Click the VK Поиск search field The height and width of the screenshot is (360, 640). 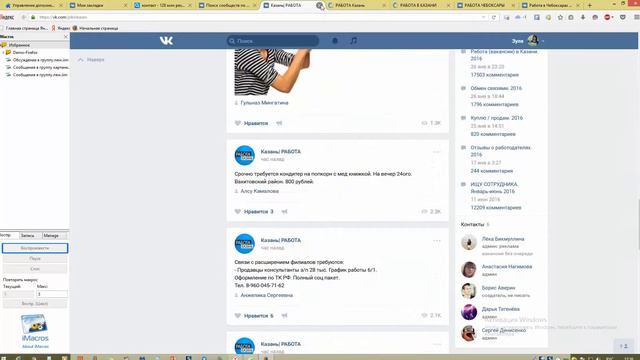click(x=273, y=41)
